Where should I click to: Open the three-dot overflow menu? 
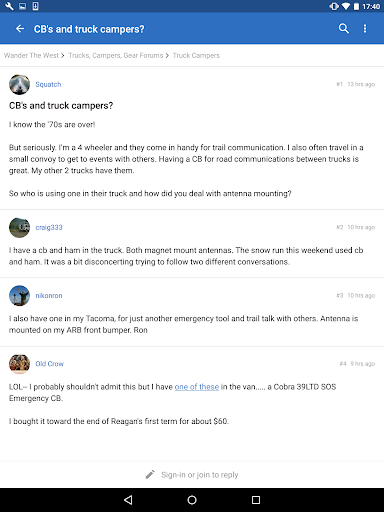pos(365,29)
